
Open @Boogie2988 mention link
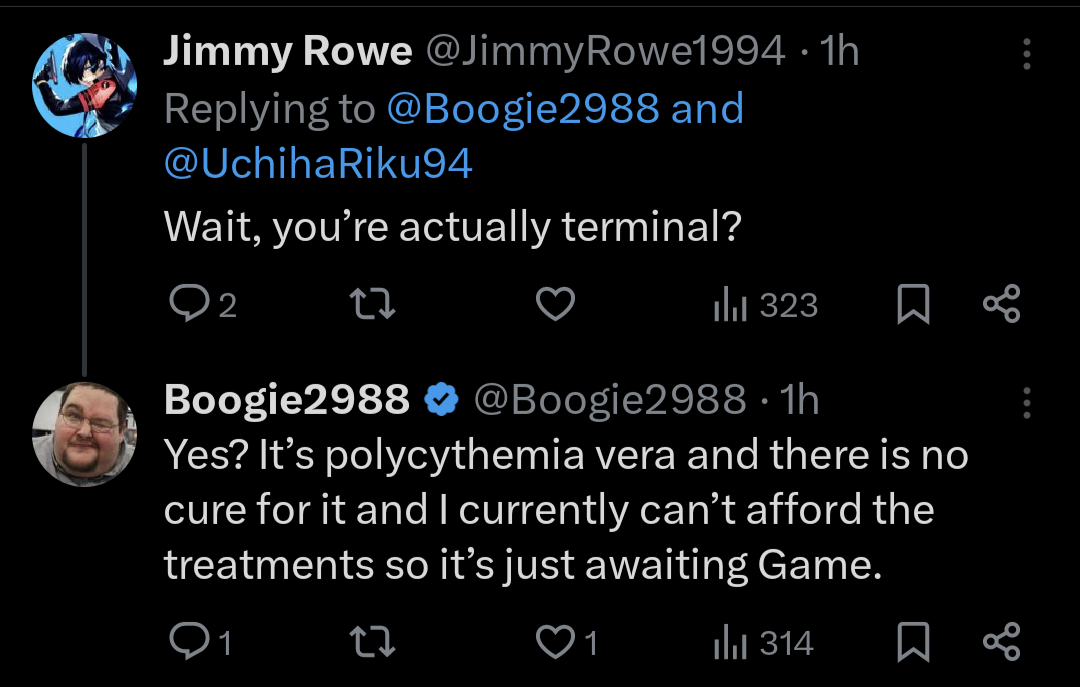click(x=523, y=109)
